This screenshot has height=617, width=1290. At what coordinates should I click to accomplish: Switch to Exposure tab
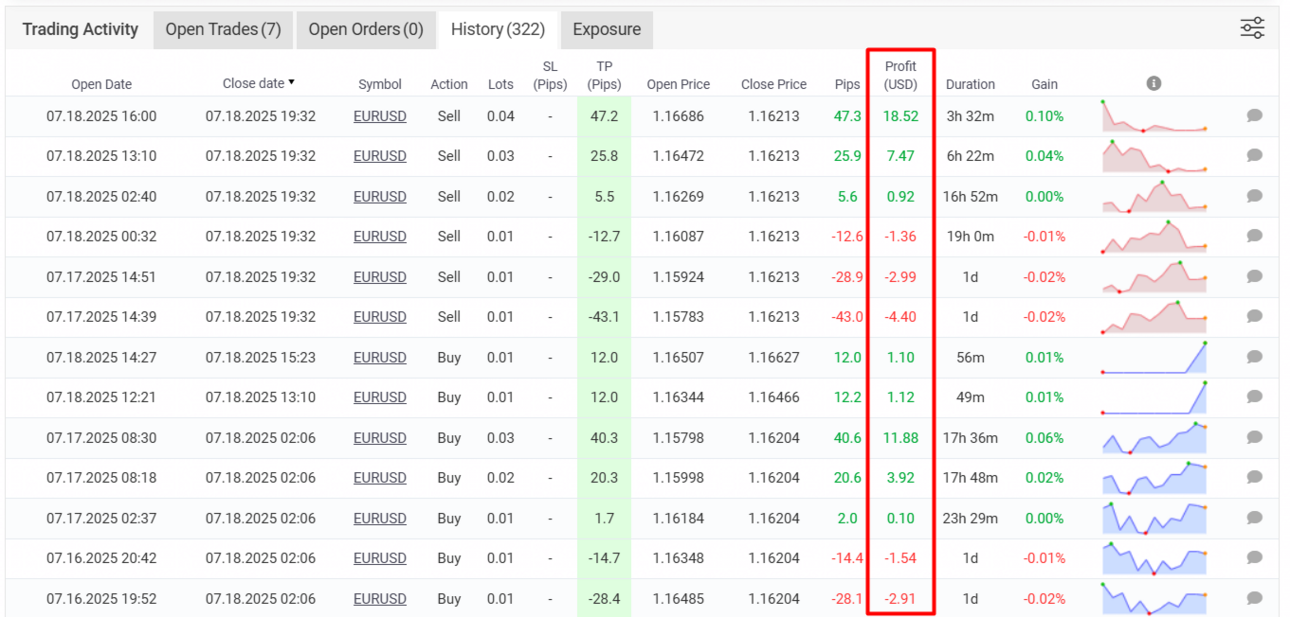point(607,30)
